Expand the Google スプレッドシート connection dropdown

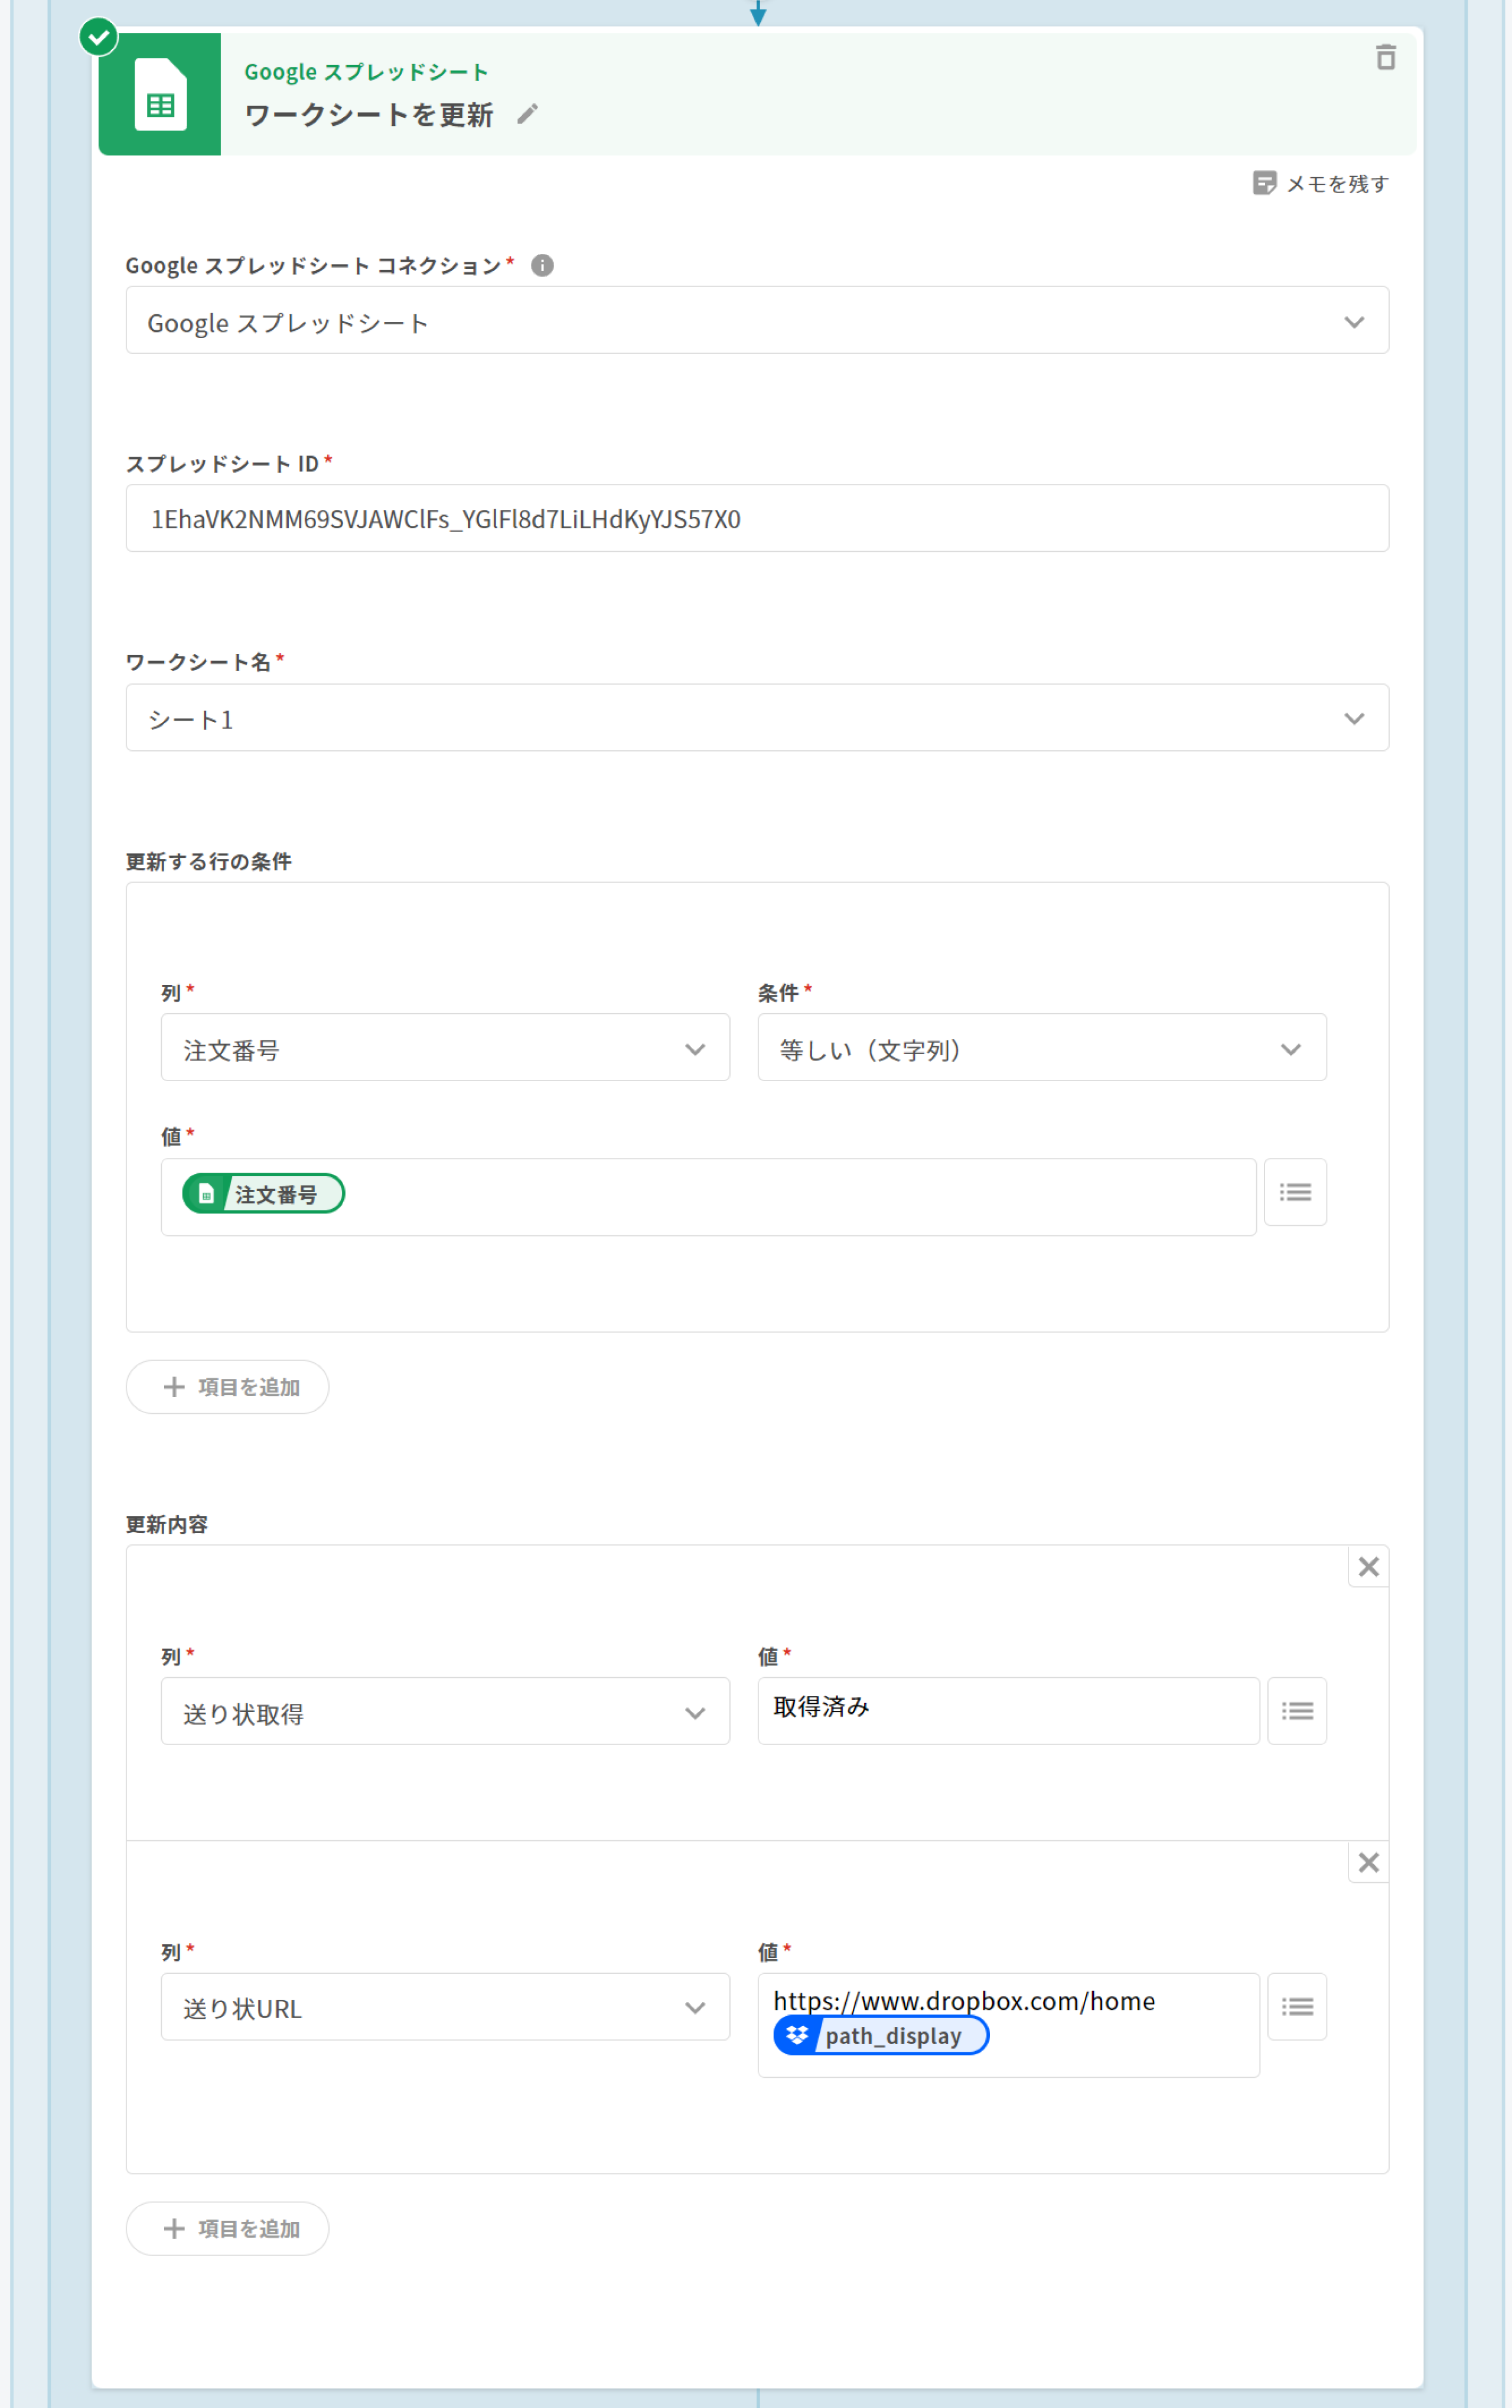point(756,321)
